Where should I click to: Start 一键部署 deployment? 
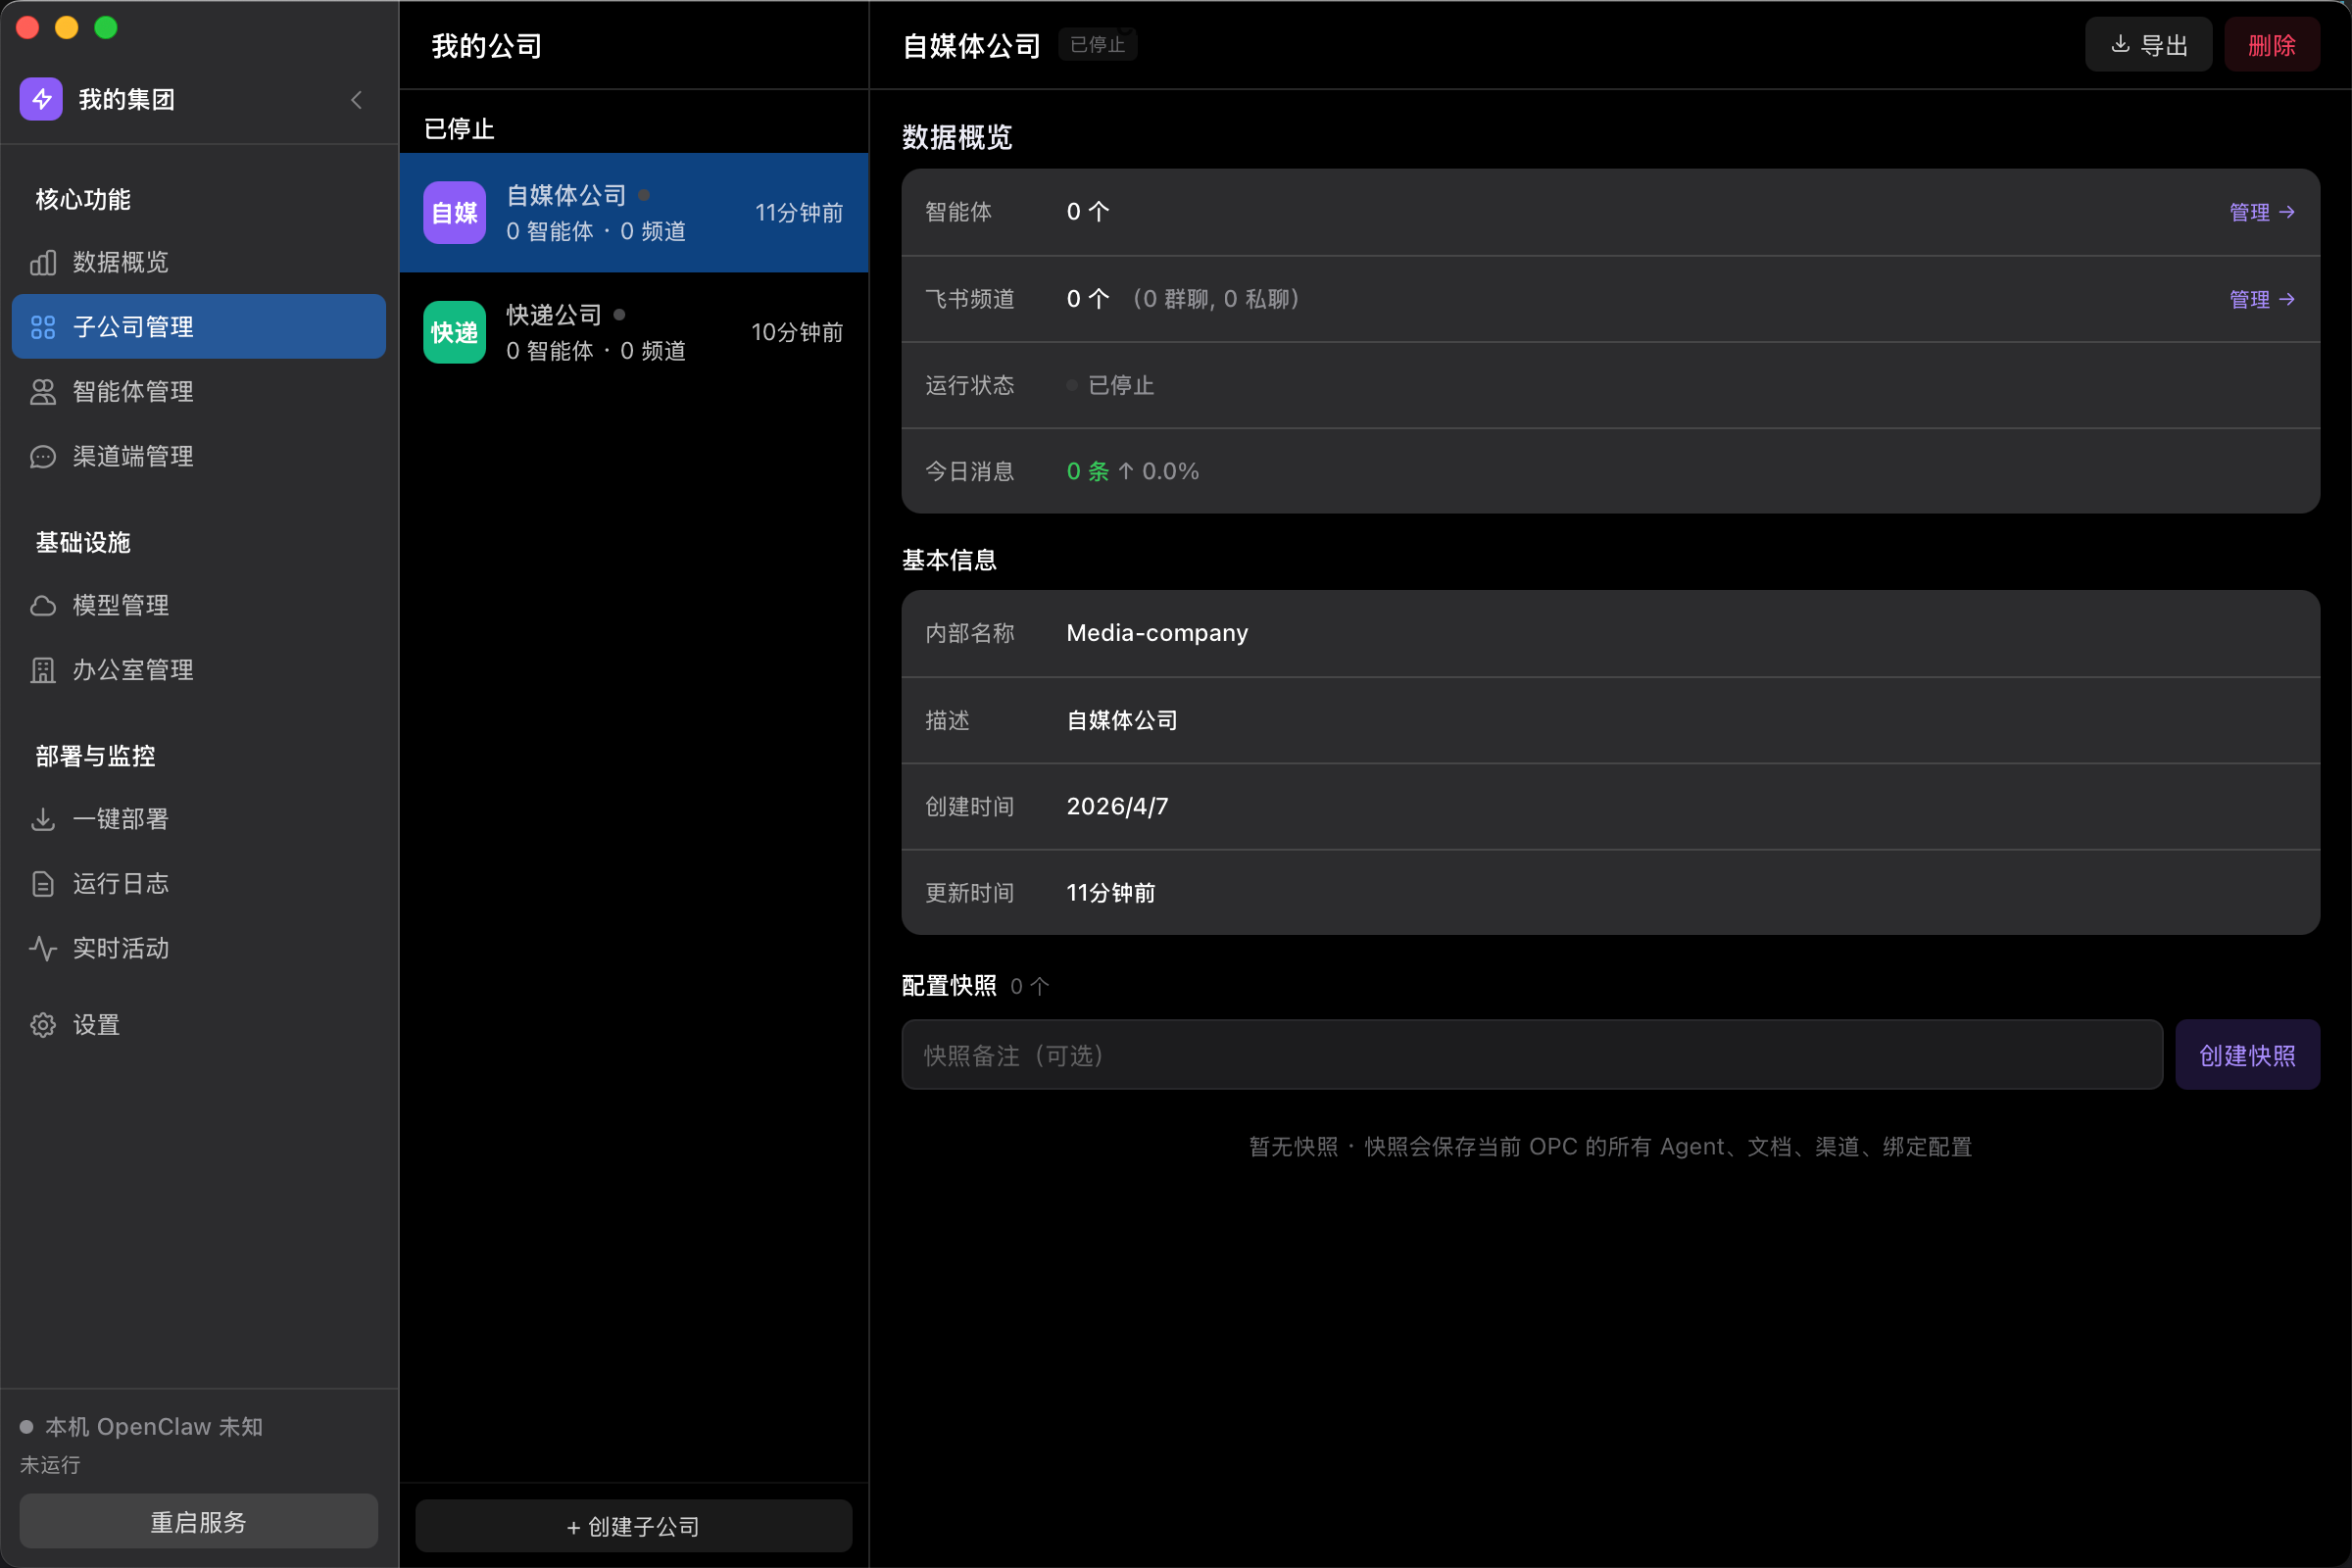[x=120, y=818]
